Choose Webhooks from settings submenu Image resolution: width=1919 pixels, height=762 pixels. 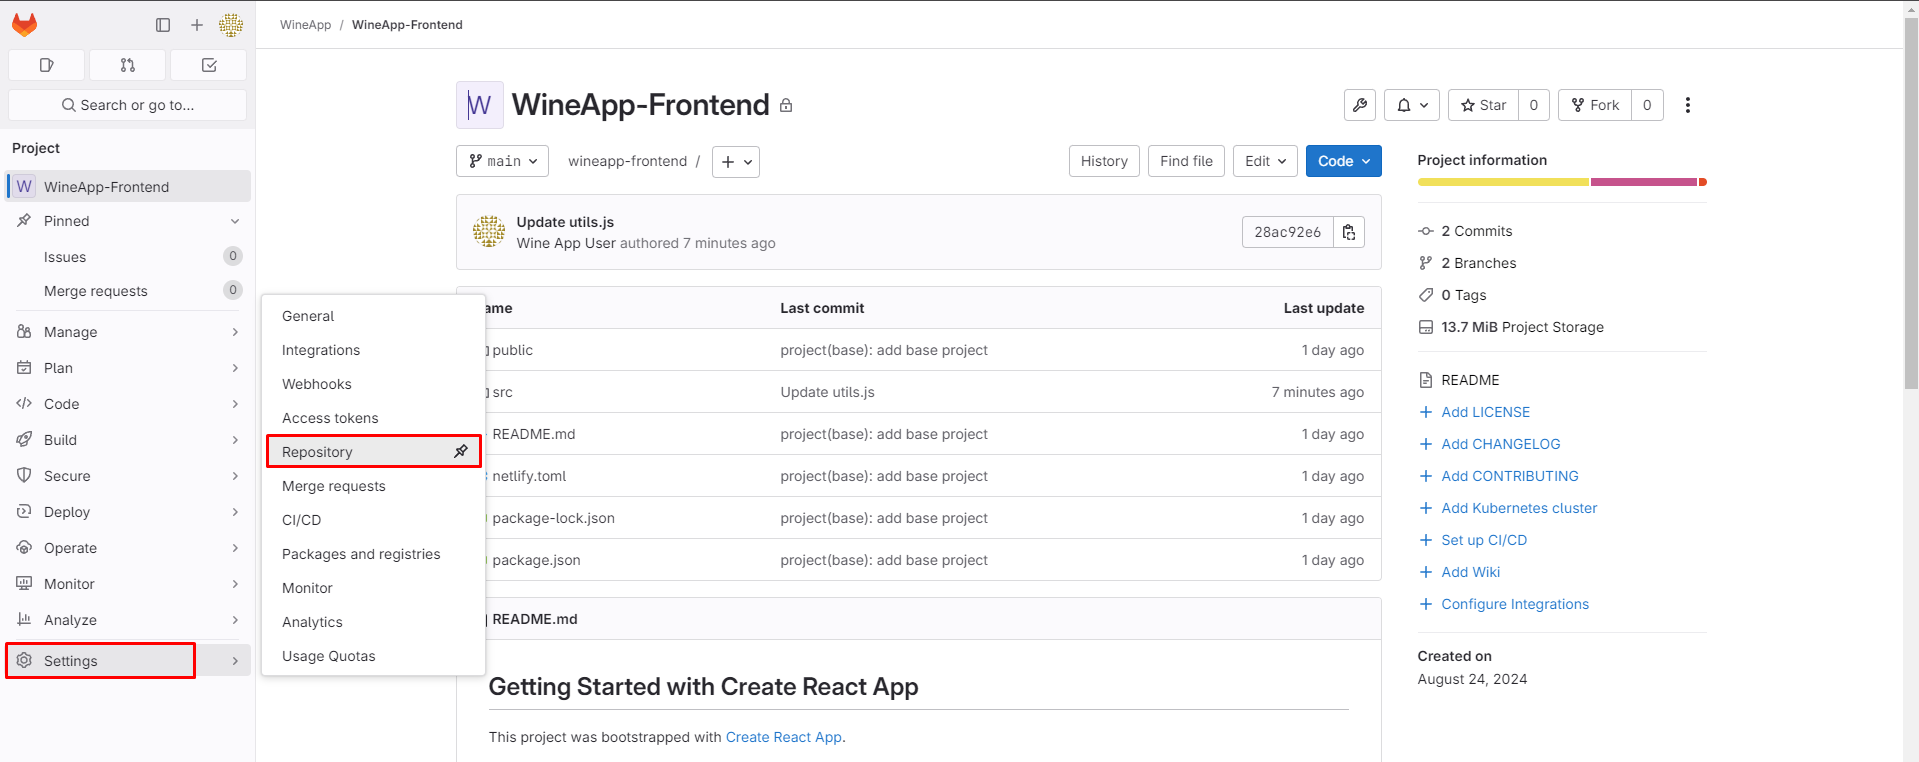(317, 384)
